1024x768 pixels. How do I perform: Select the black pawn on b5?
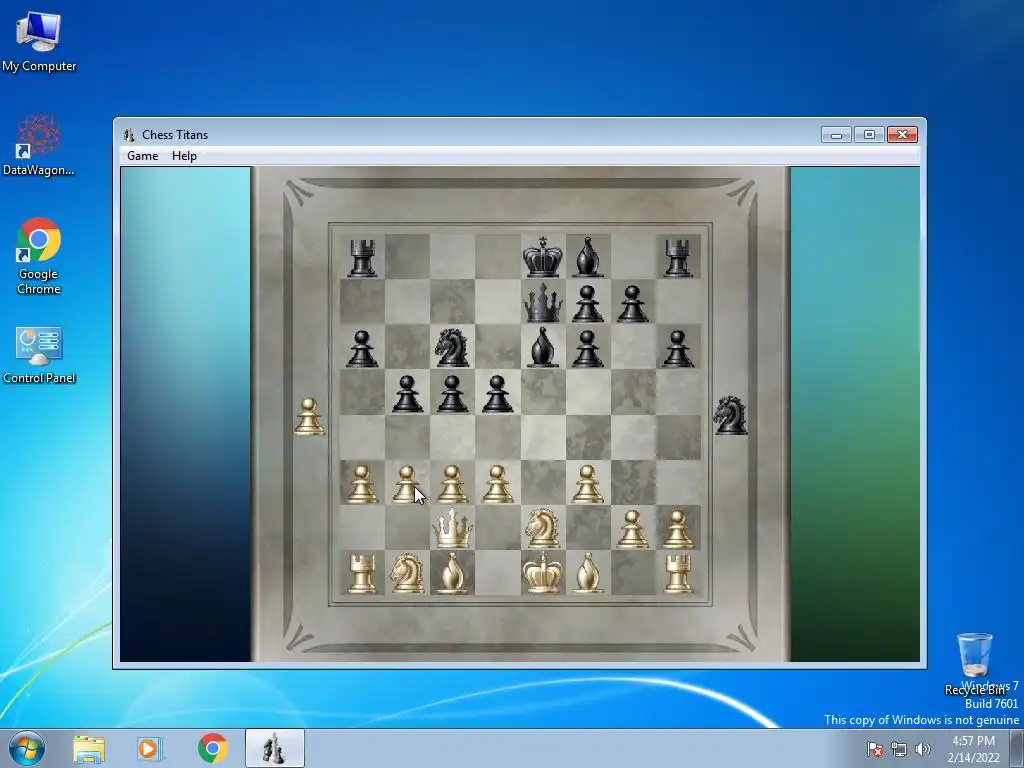tap(408, 394)
